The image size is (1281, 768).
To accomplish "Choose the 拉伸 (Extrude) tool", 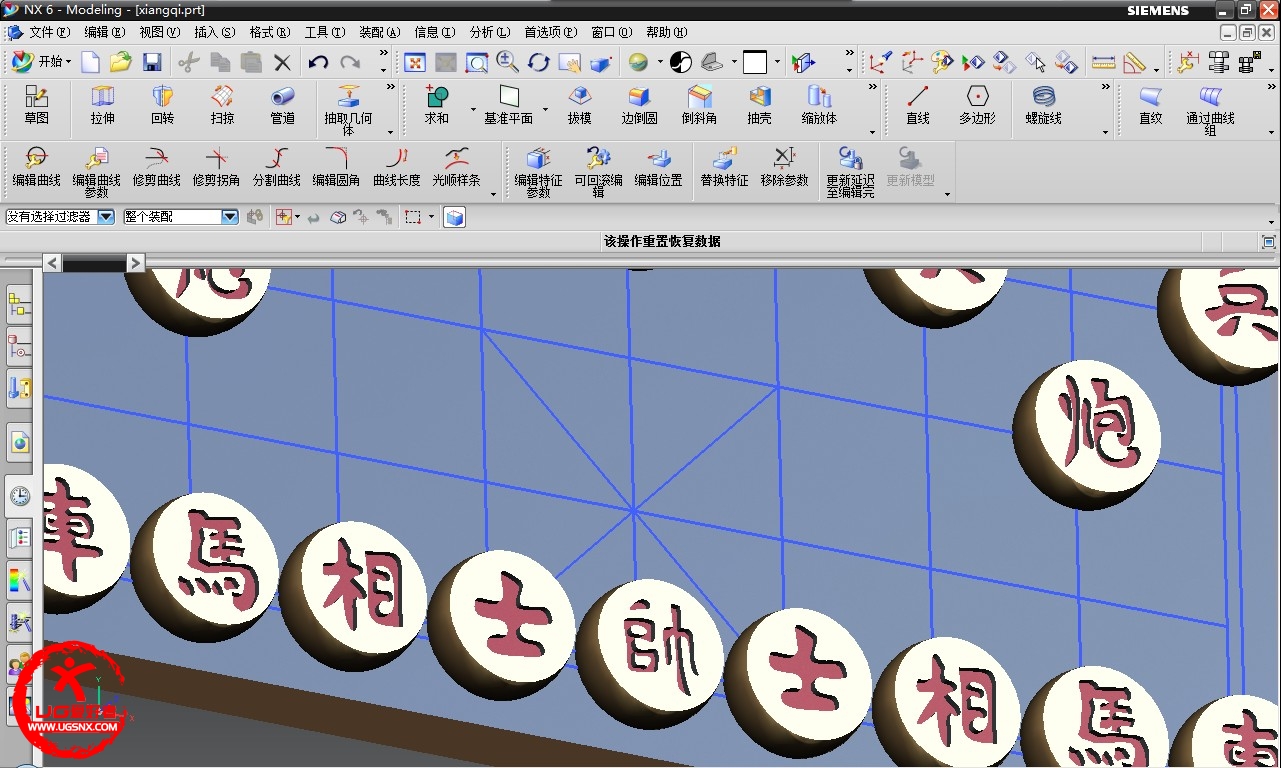I will tap(102, 106).
